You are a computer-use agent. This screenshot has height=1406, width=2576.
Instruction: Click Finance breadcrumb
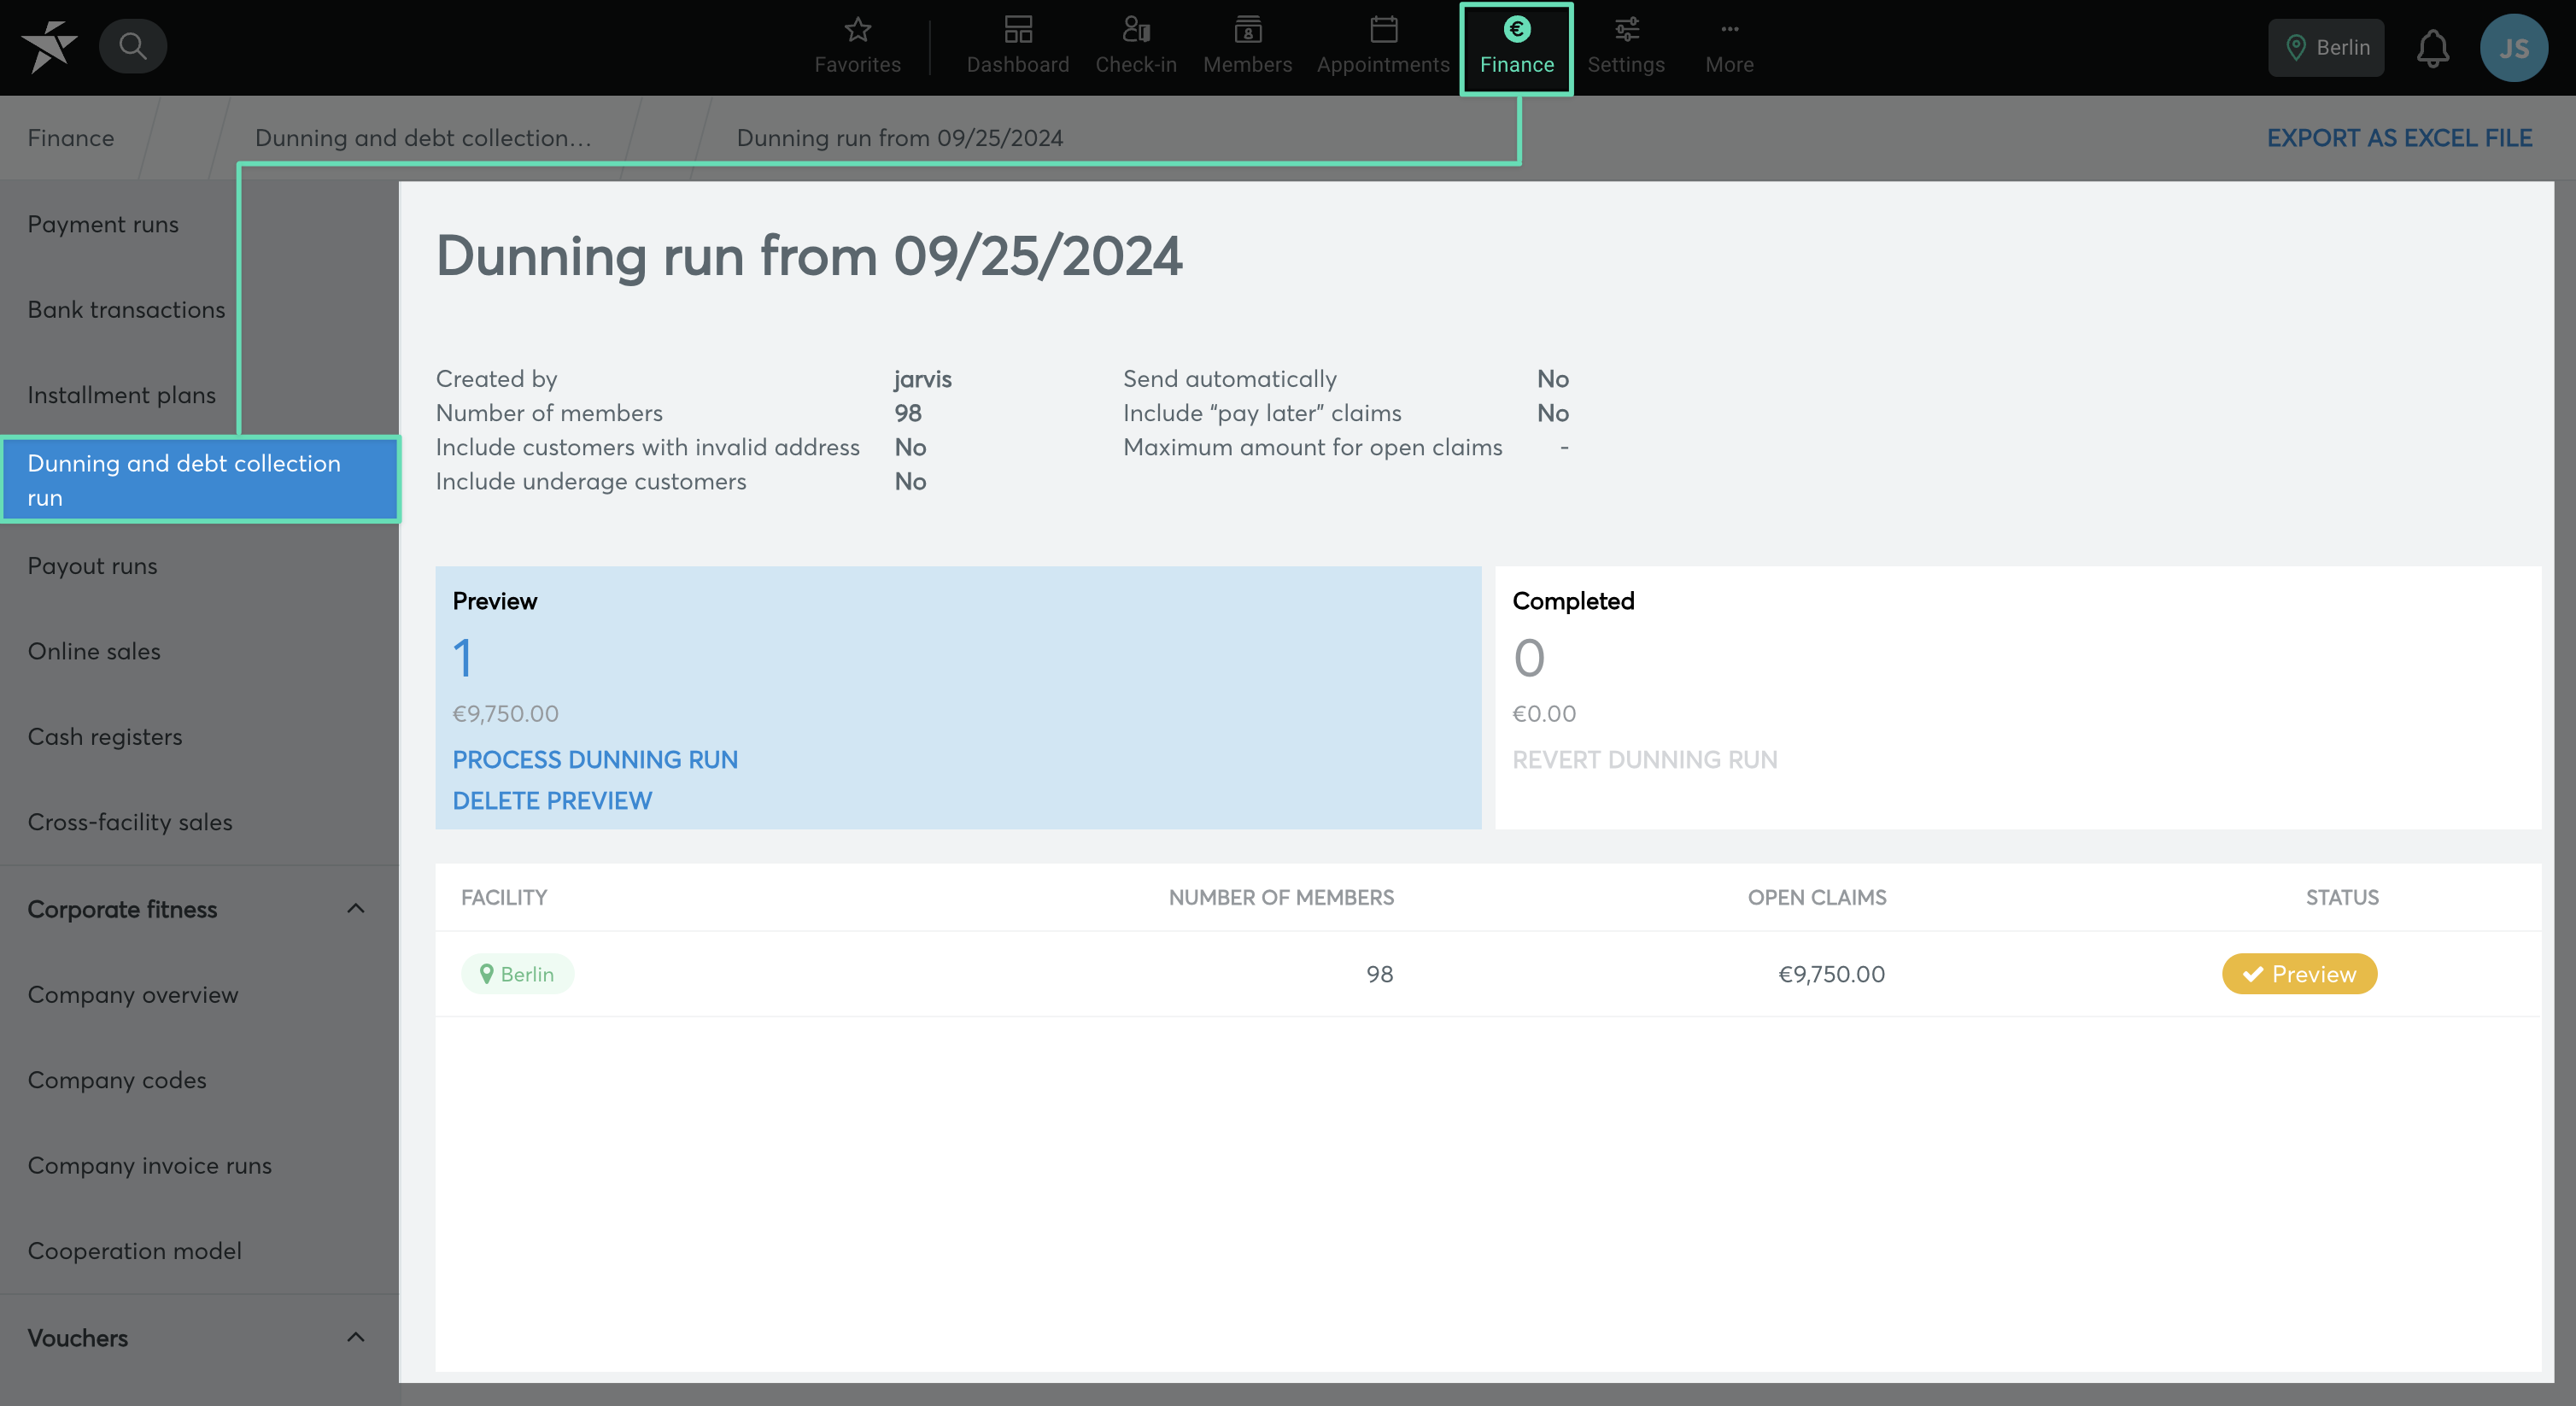pyautogui.click(x=71, y=138)
